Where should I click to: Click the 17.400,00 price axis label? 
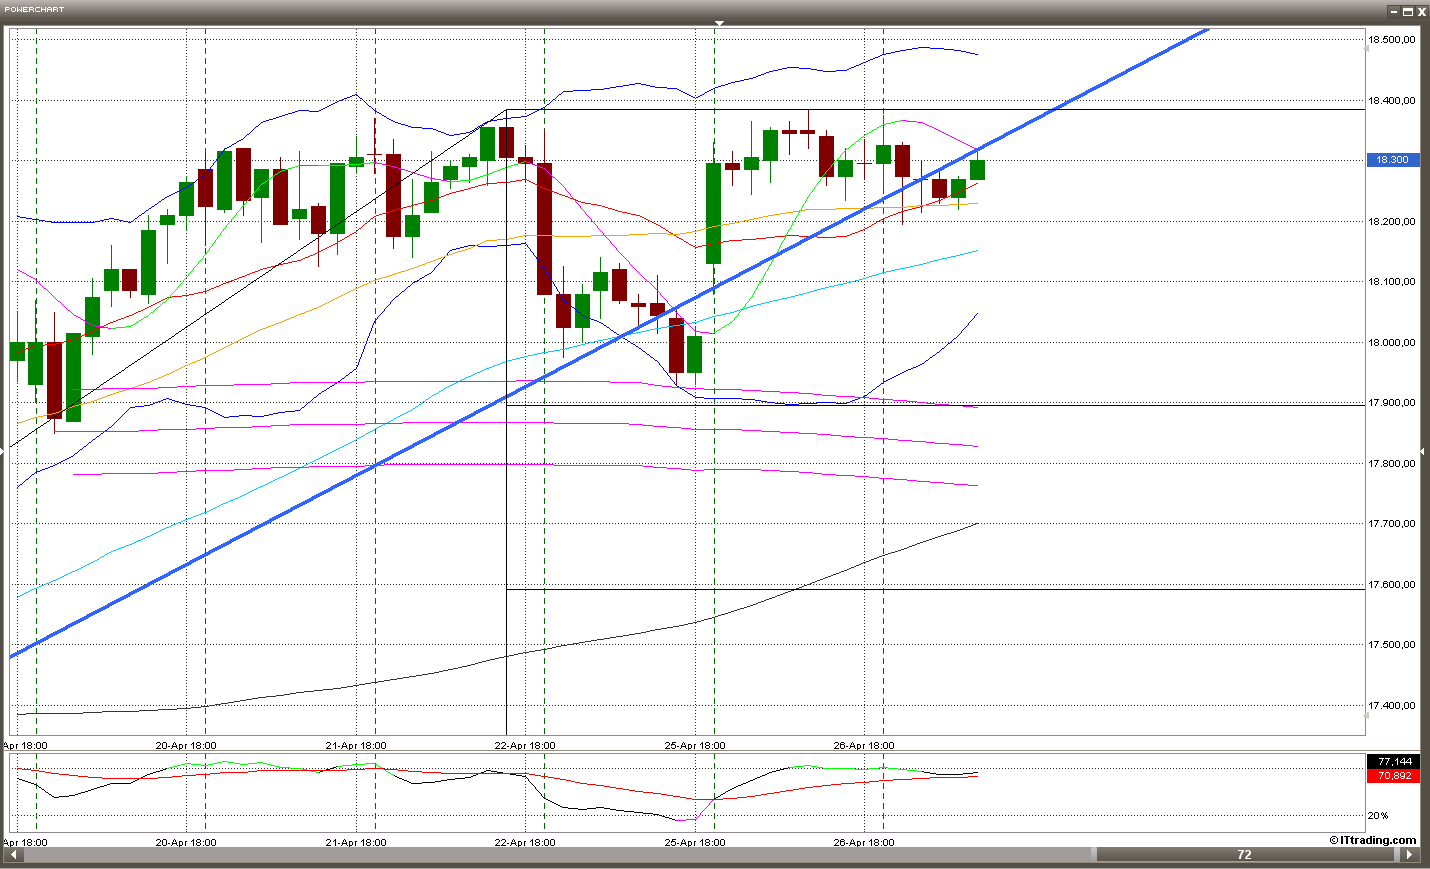click(x=1392, y=706)
